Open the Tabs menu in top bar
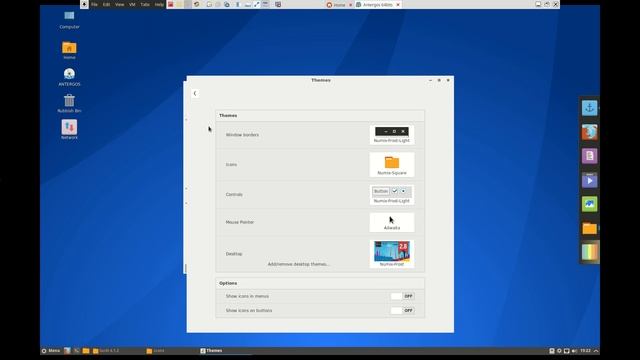The height and width of the screenshot is (360, 640). pyautogui.click(x=145, y=4)
